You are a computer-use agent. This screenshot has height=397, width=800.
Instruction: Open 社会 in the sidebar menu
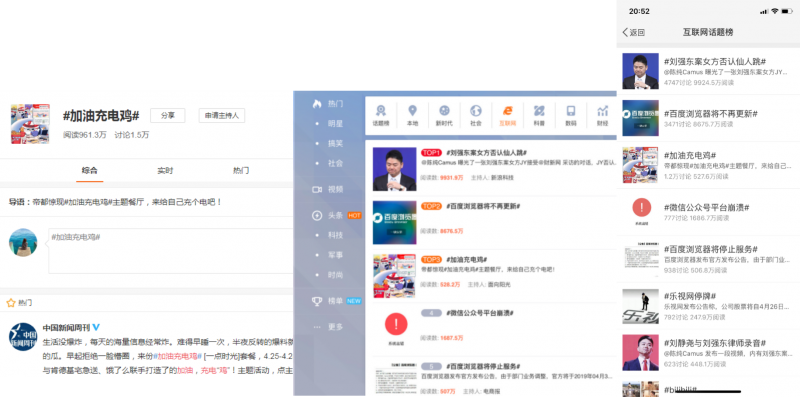(335, 163)
